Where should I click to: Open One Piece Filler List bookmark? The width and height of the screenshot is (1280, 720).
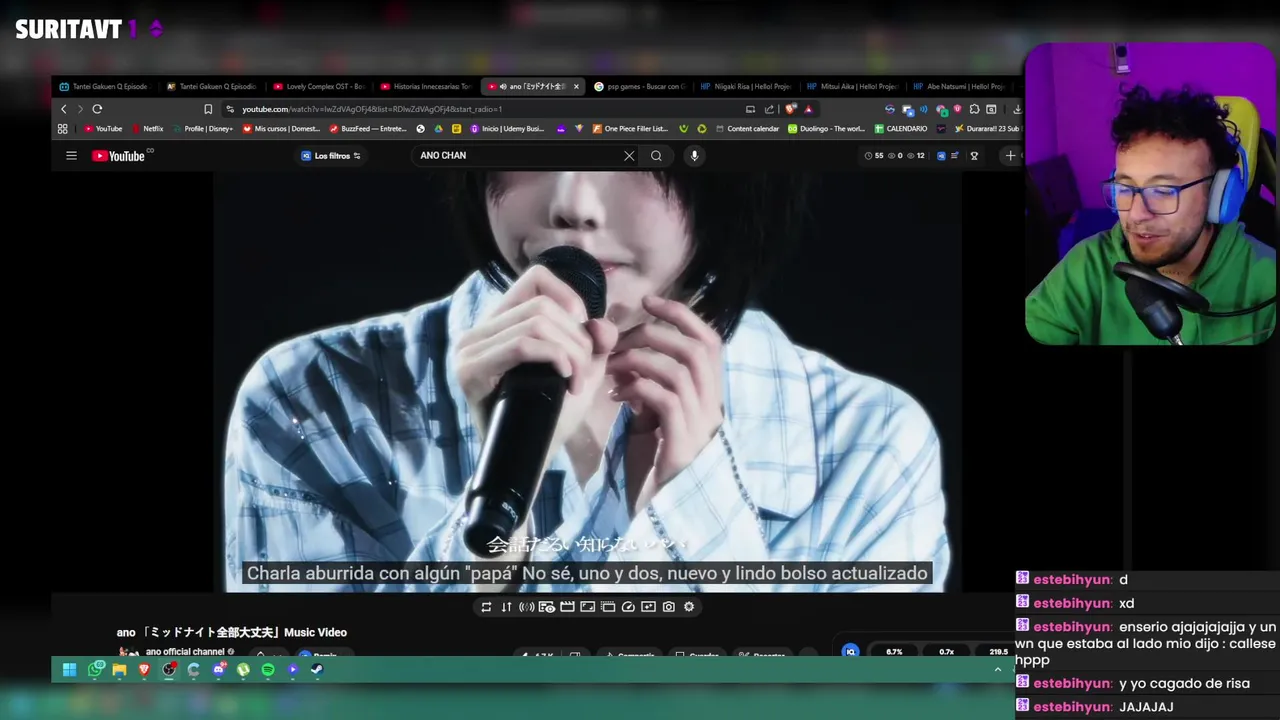click(630, 129)
